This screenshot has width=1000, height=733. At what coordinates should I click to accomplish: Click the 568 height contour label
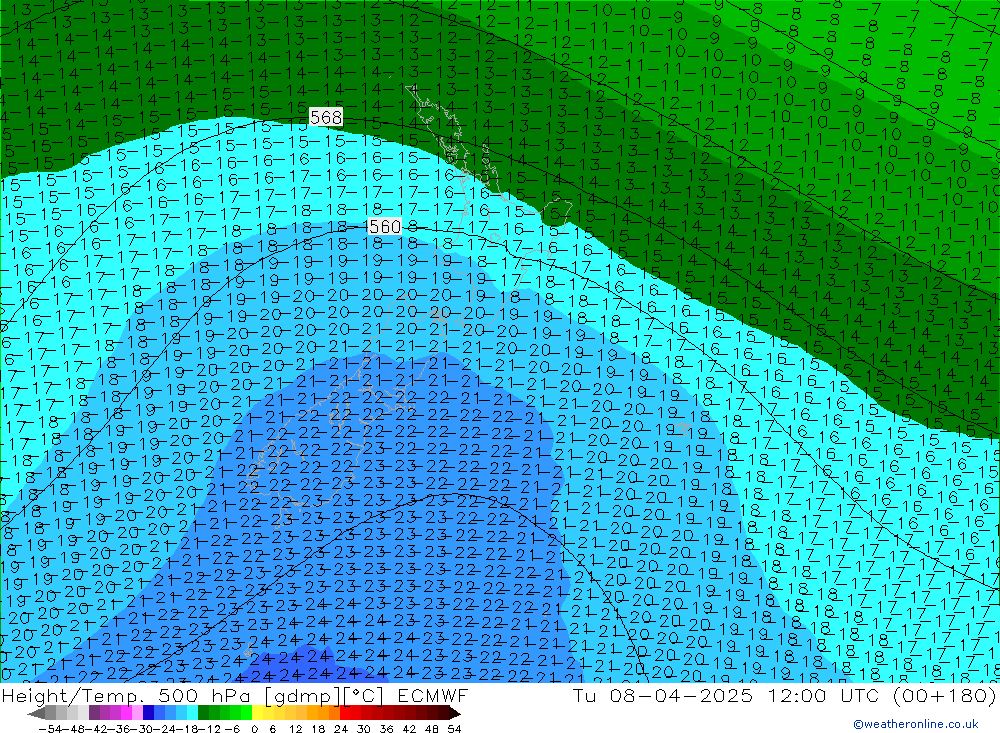pyautogui.click(x=326, y=117)
